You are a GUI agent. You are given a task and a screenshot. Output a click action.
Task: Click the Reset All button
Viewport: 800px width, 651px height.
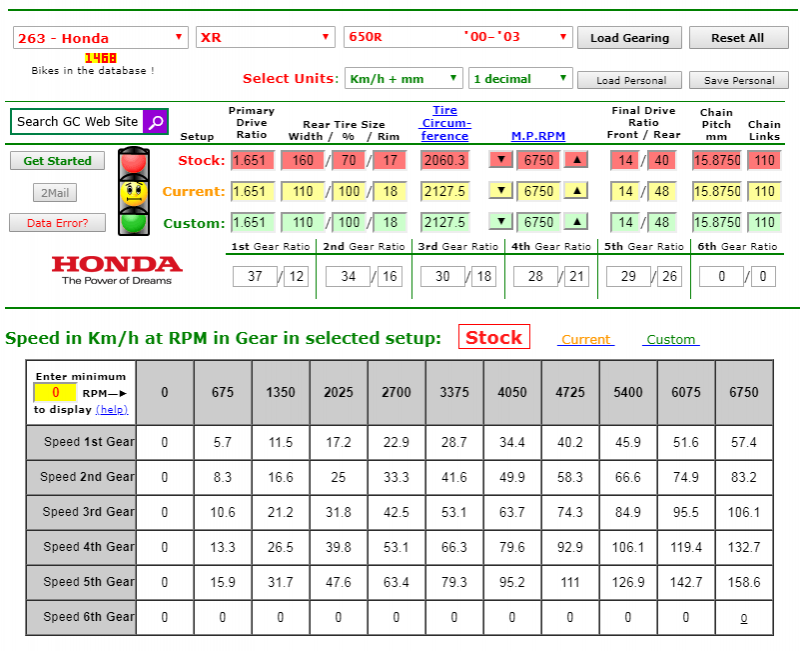738,38
